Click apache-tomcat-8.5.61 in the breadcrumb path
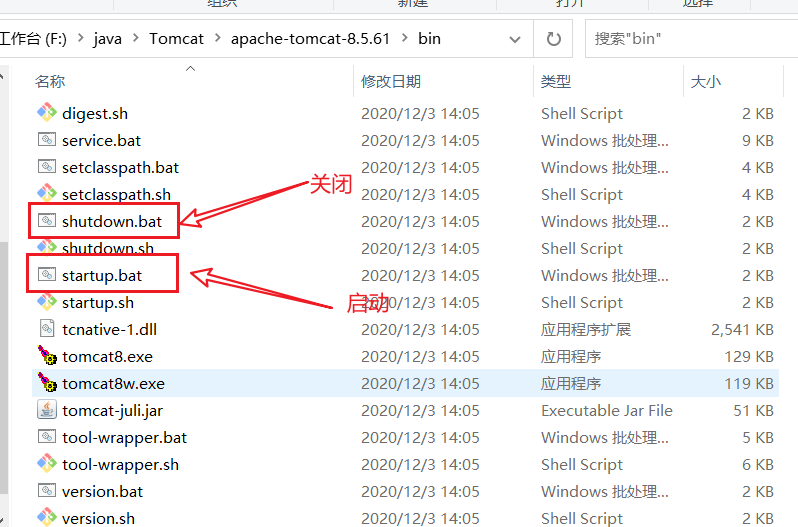798x527 pixels. pyautogui.click(x=309, y=39)
